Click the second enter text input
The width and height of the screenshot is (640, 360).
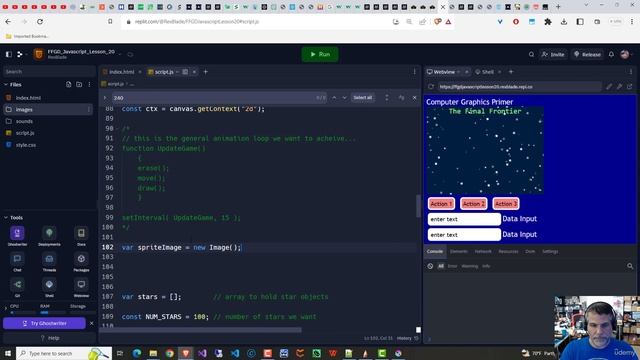[x=464, y=235]
